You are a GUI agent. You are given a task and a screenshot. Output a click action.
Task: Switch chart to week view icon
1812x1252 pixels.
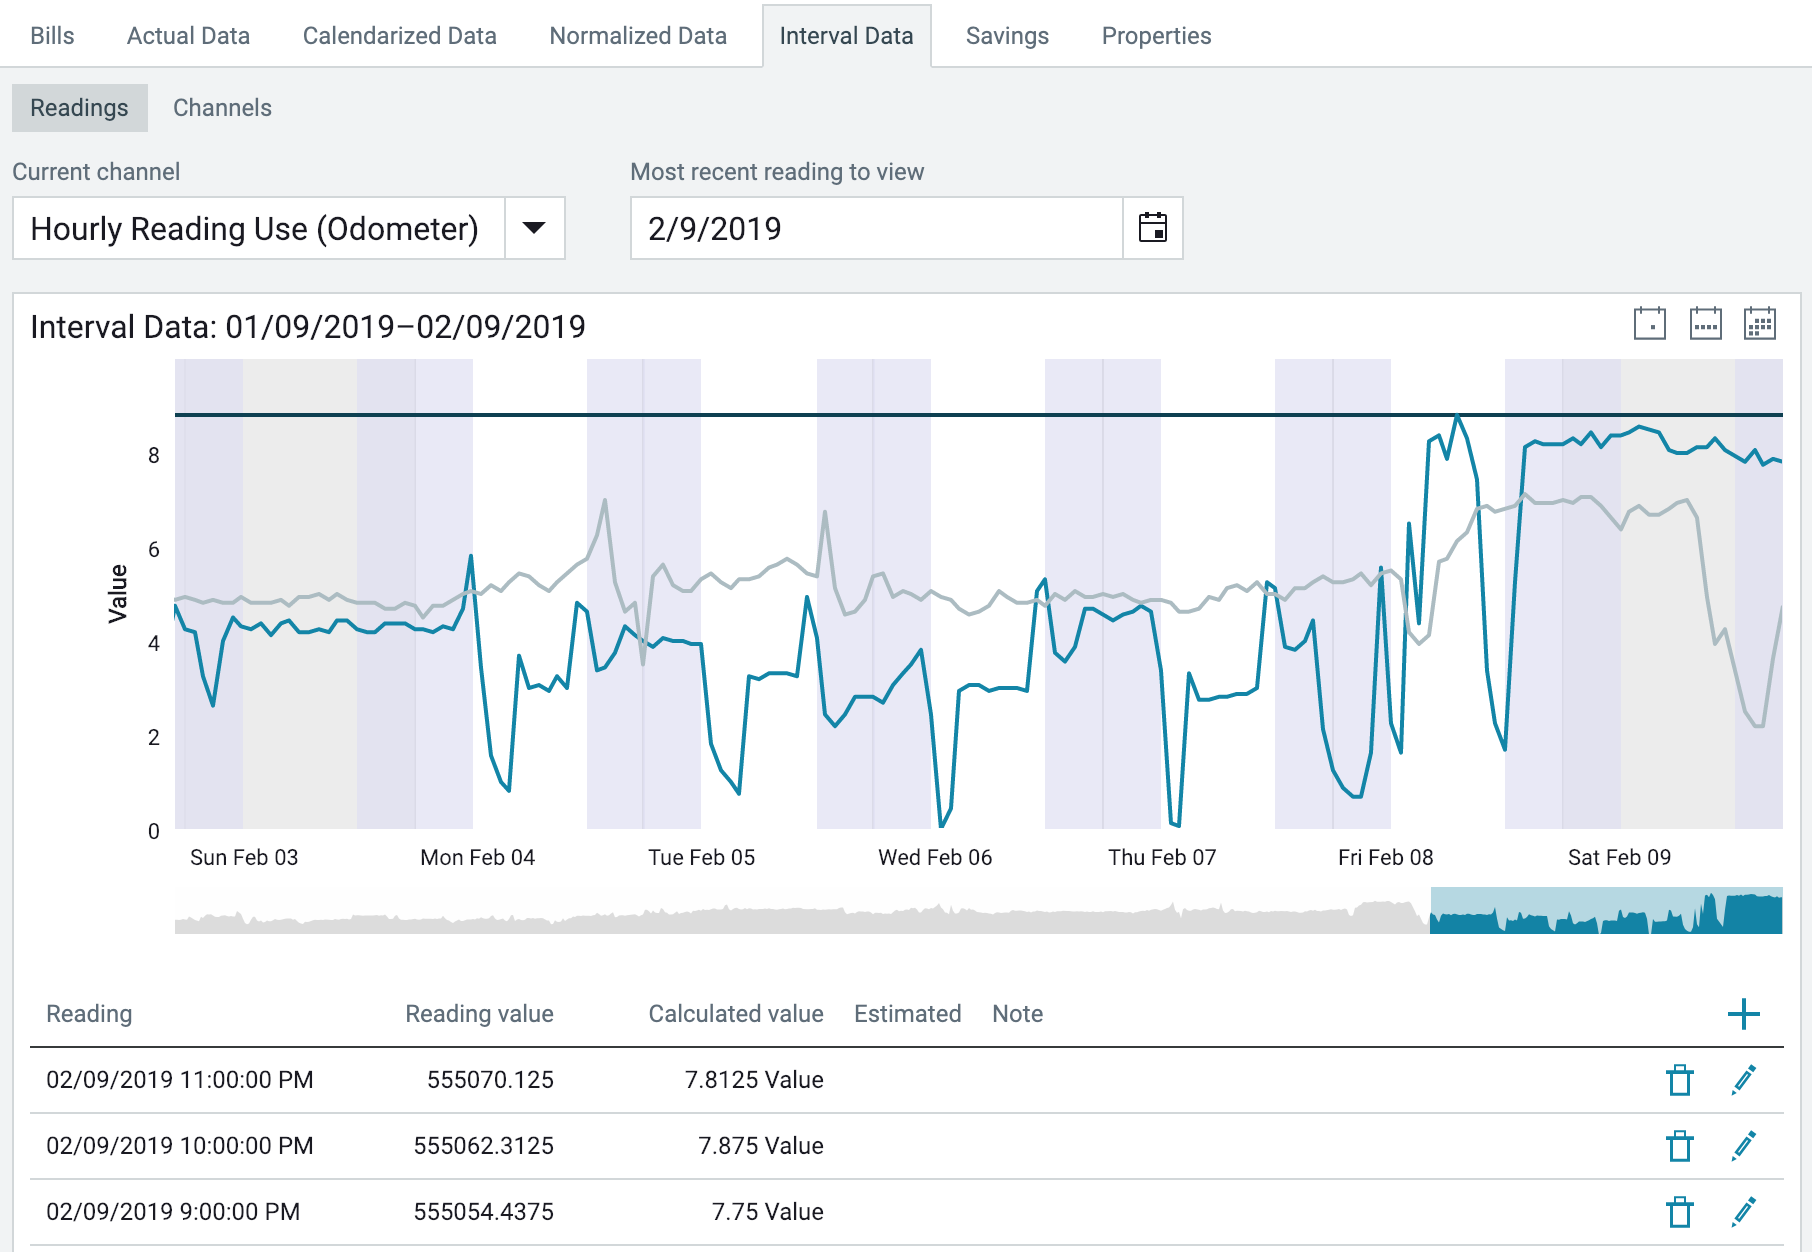(1705, 324)
